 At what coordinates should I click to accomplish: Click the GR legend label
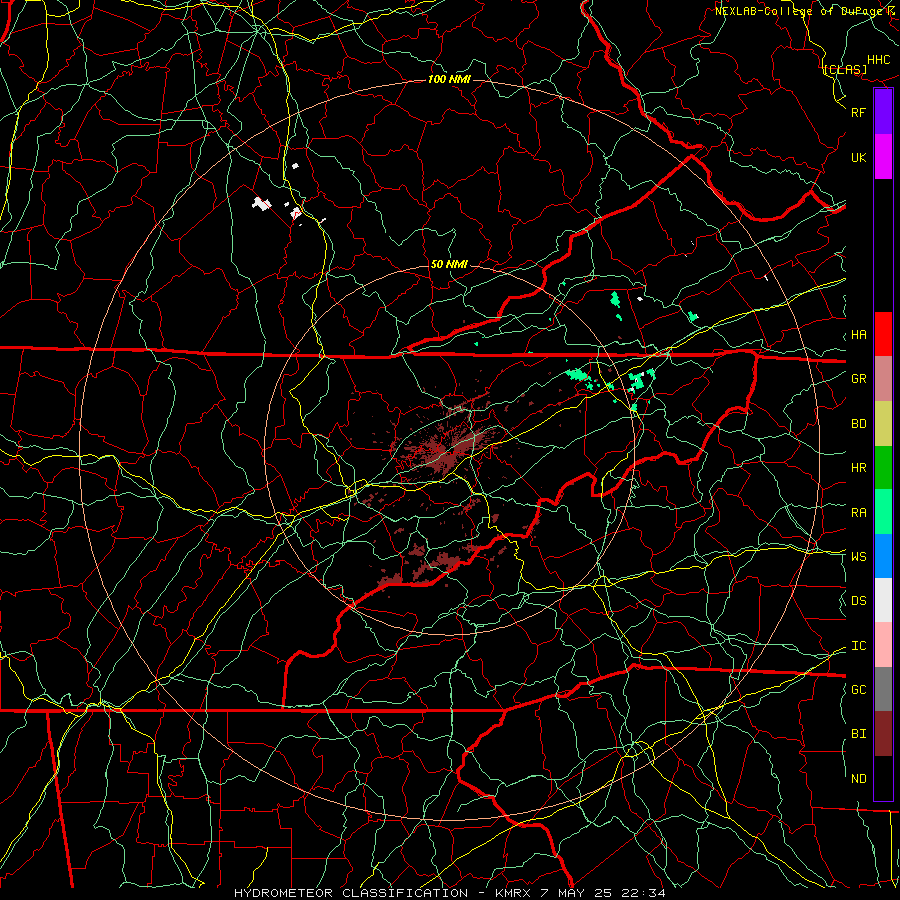tap(859, 379)
